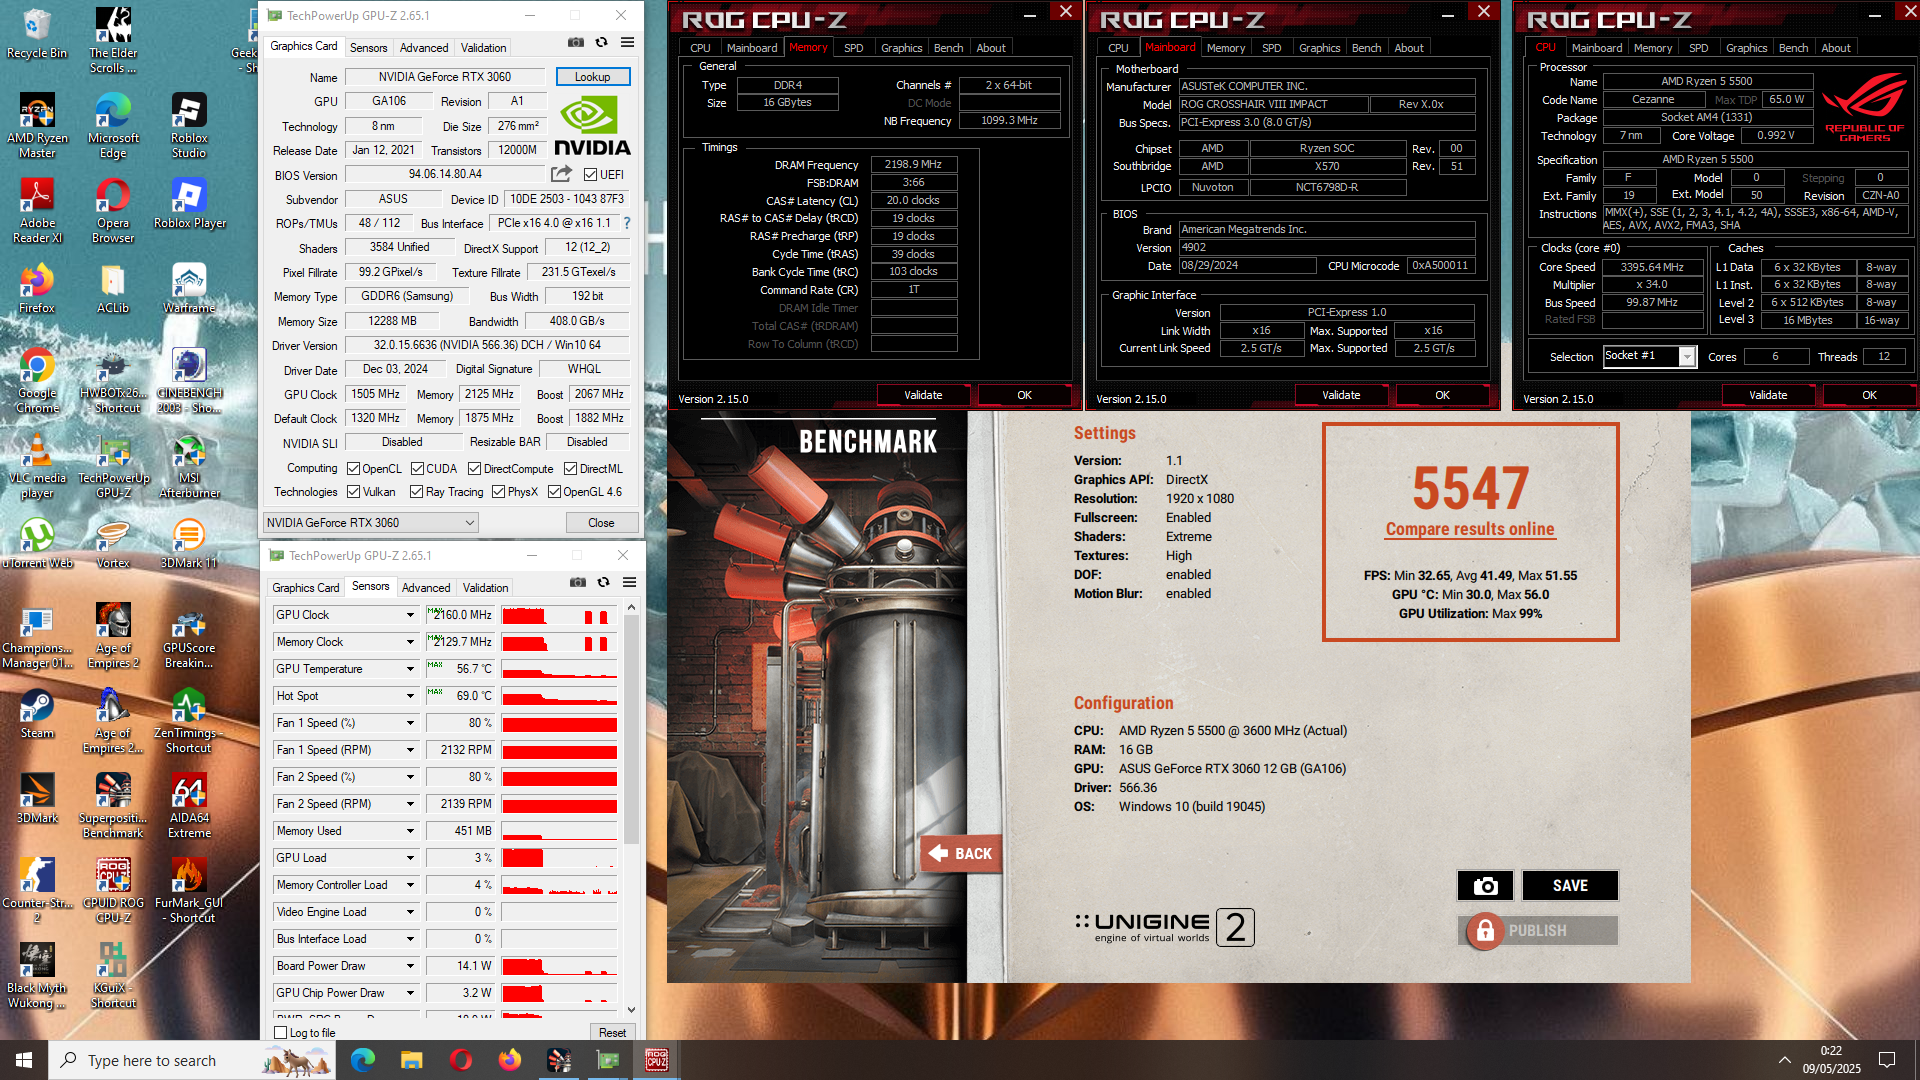
Task: Click the refresh icon in GPU-Z Sensors window
Action: click(x=603, y=582)
